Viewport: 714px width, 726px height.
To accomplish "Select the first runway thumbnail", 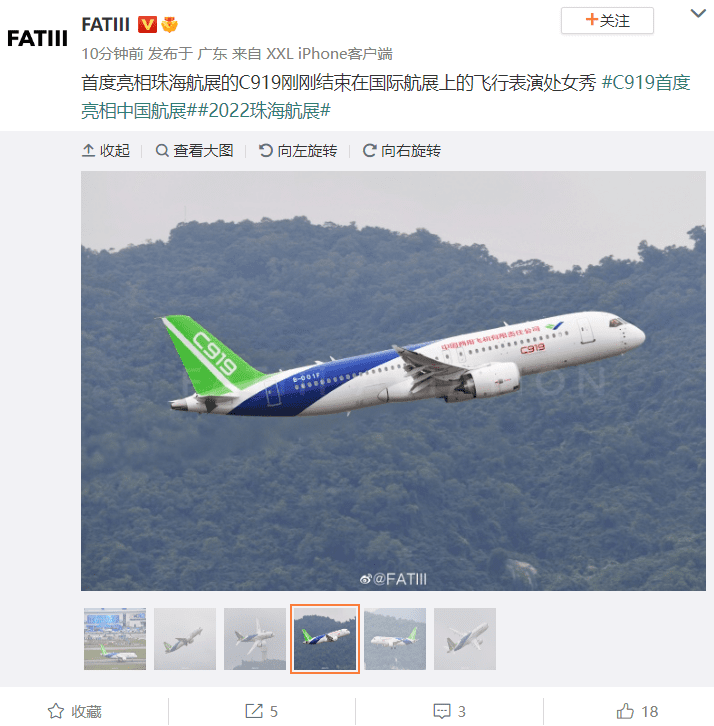I will tap(115, 639).
